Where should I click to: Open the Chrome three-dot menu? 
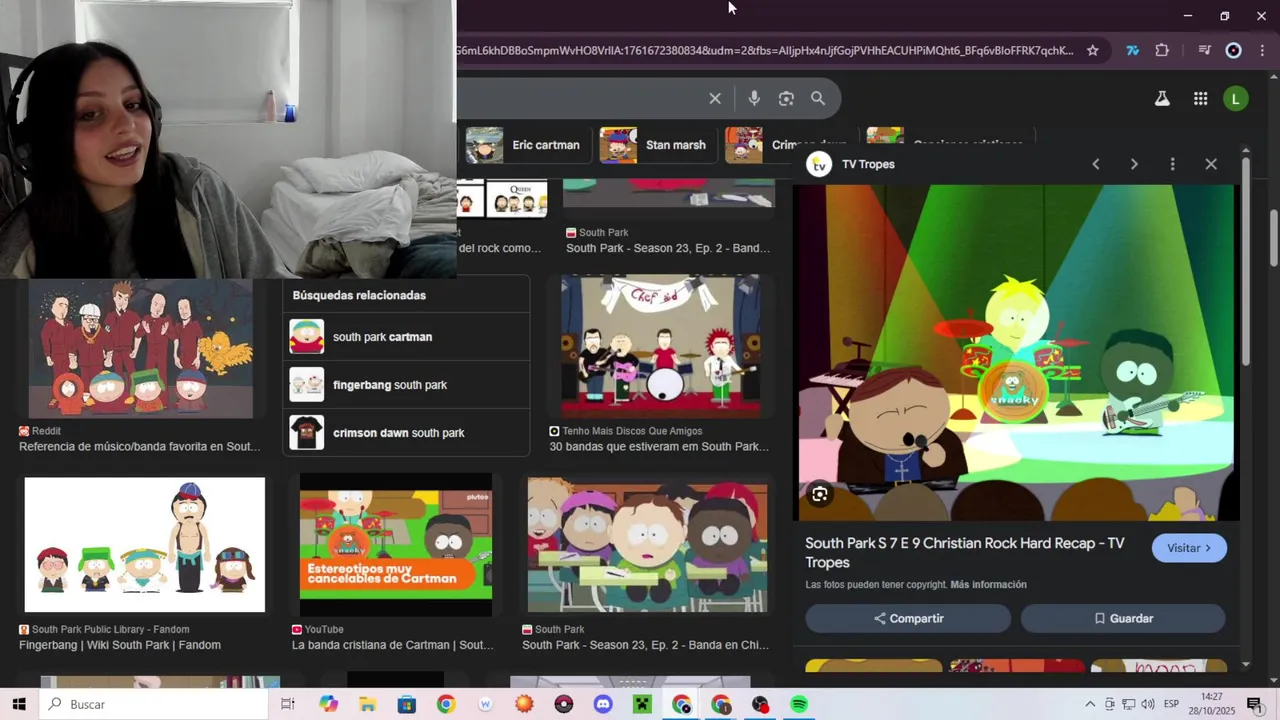pyautogui.click(x=1262, y=50)
